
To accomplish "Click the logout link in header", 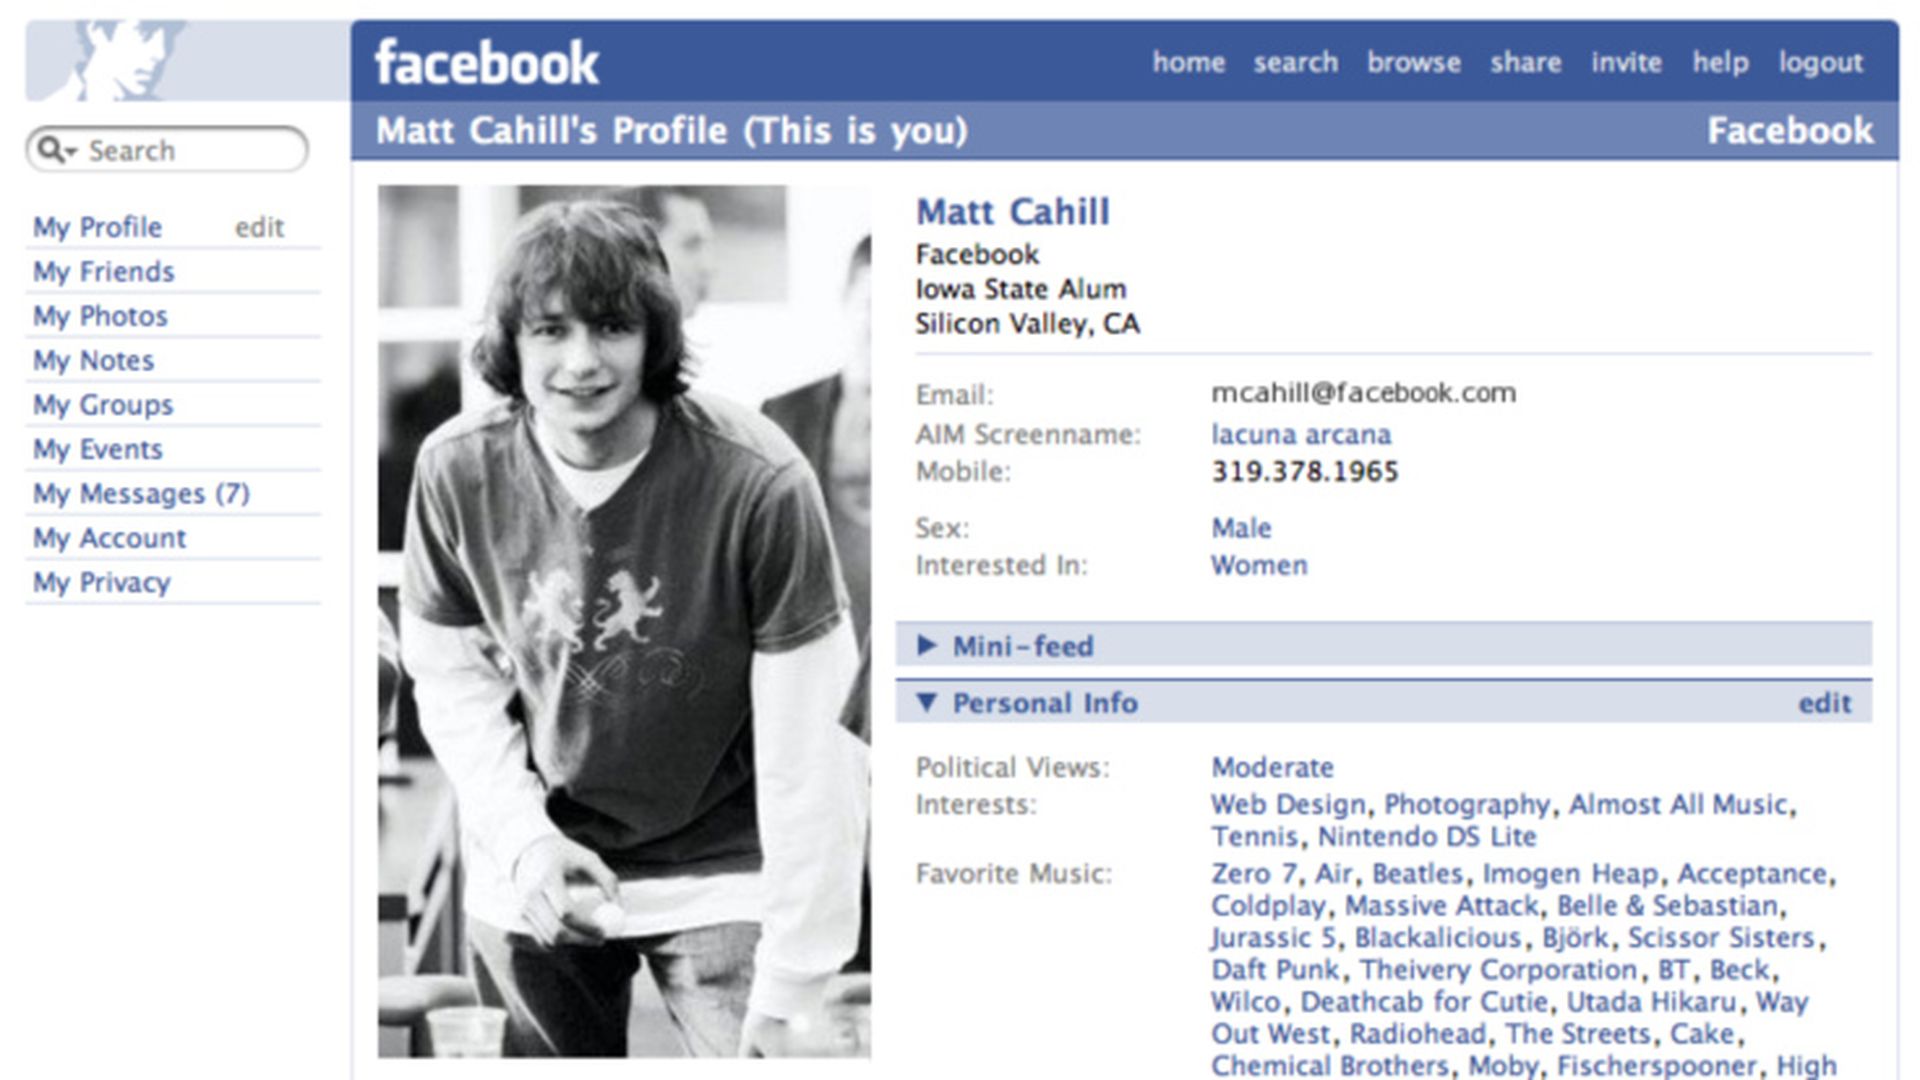I will 1820,62.
